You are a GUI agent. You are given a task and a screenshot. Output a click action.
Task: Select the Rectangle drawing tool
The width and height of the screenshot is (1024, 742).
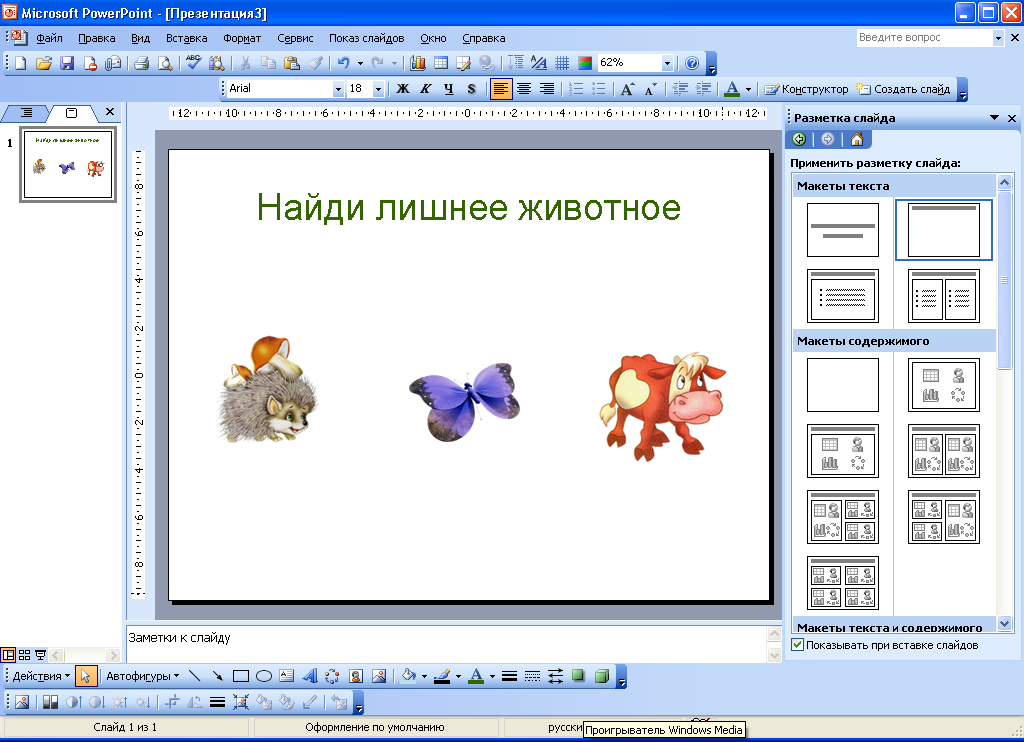[240, 677]
